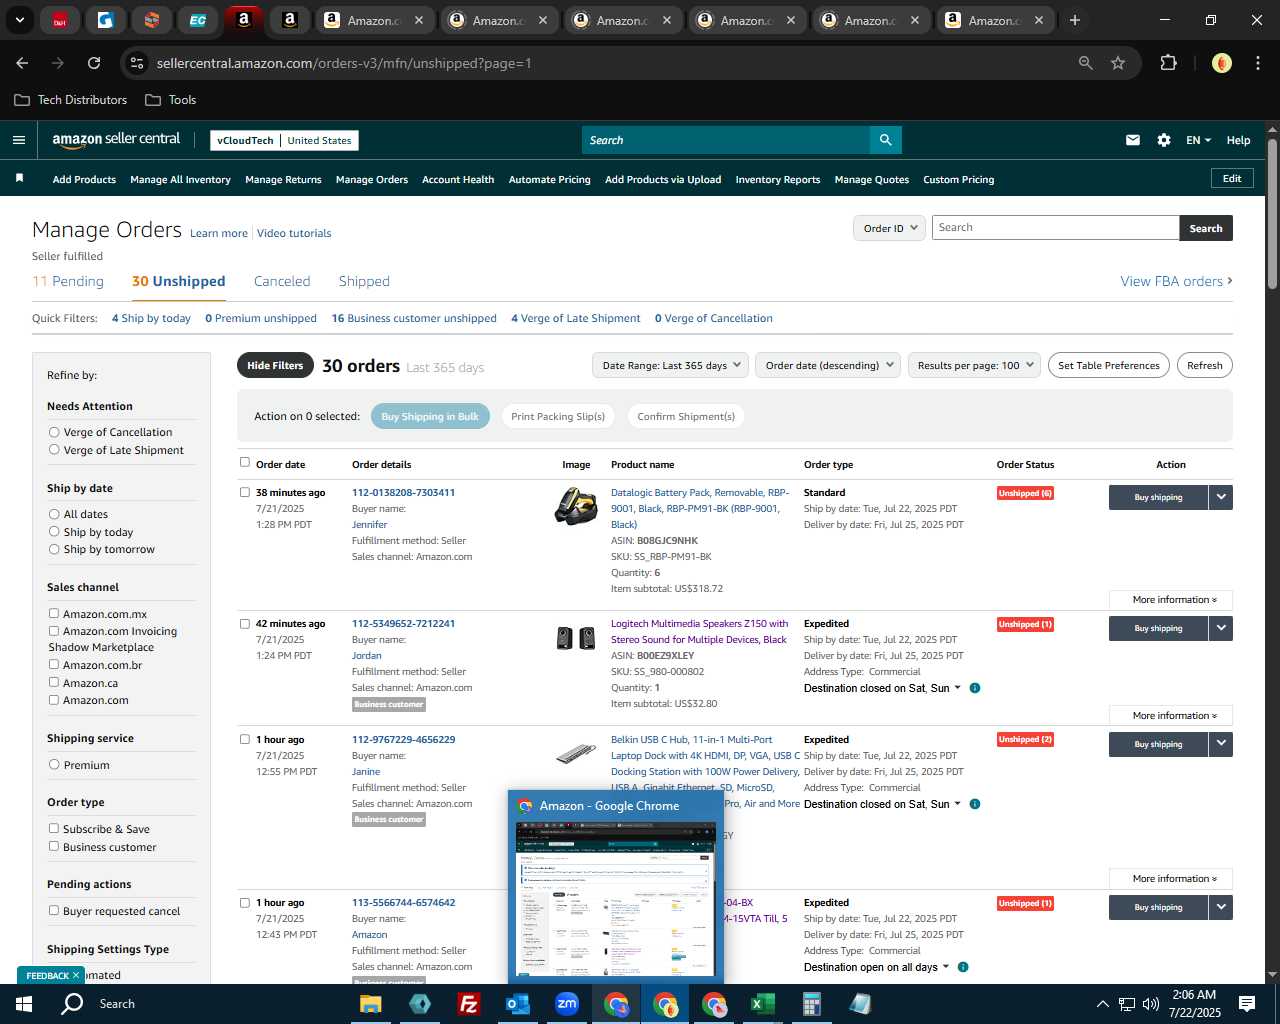Click the teal search magnifier button
The image size is (1280, 1024).
point(885,140)
